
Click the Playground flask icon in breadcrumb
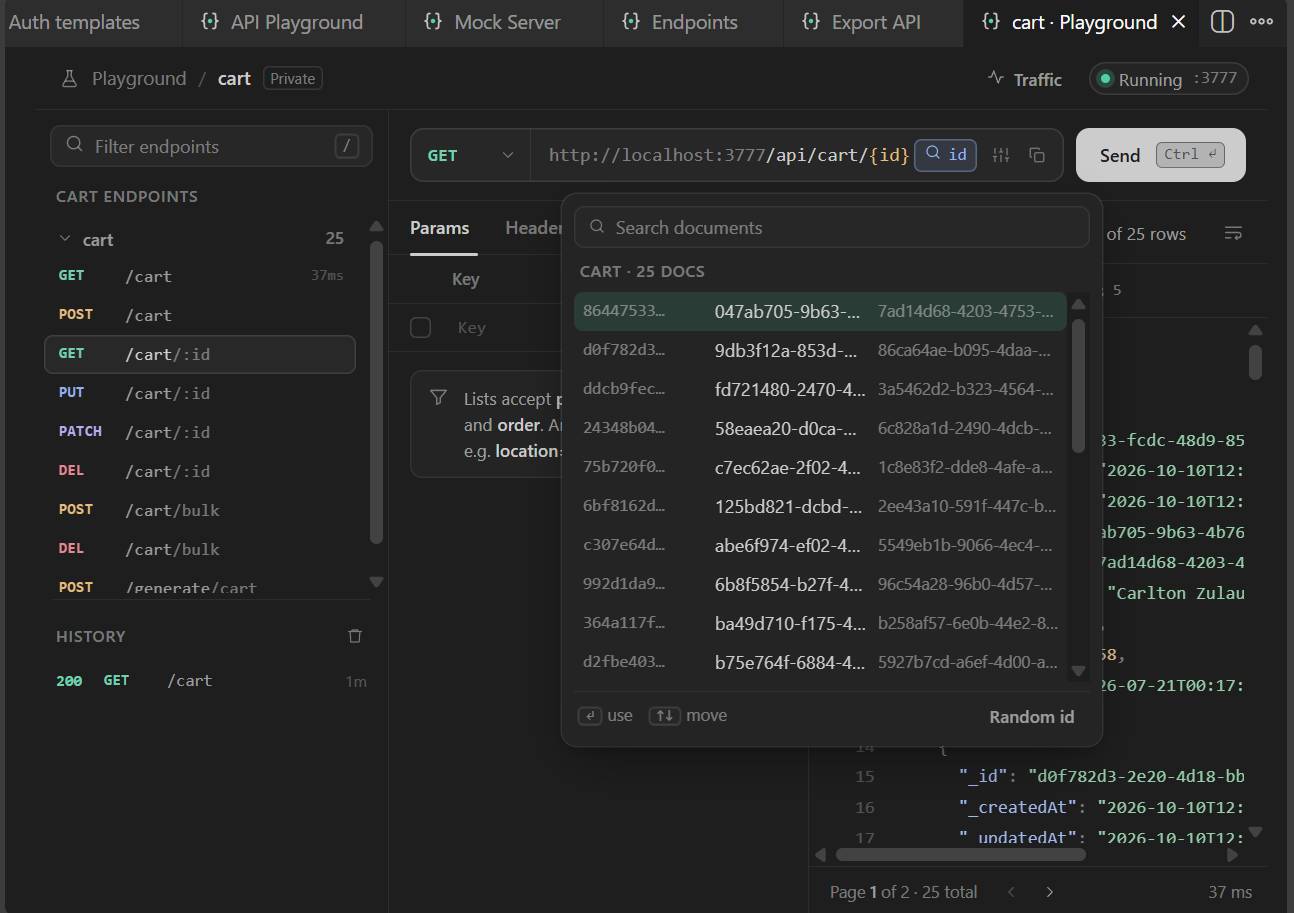[x=69, y=79]
